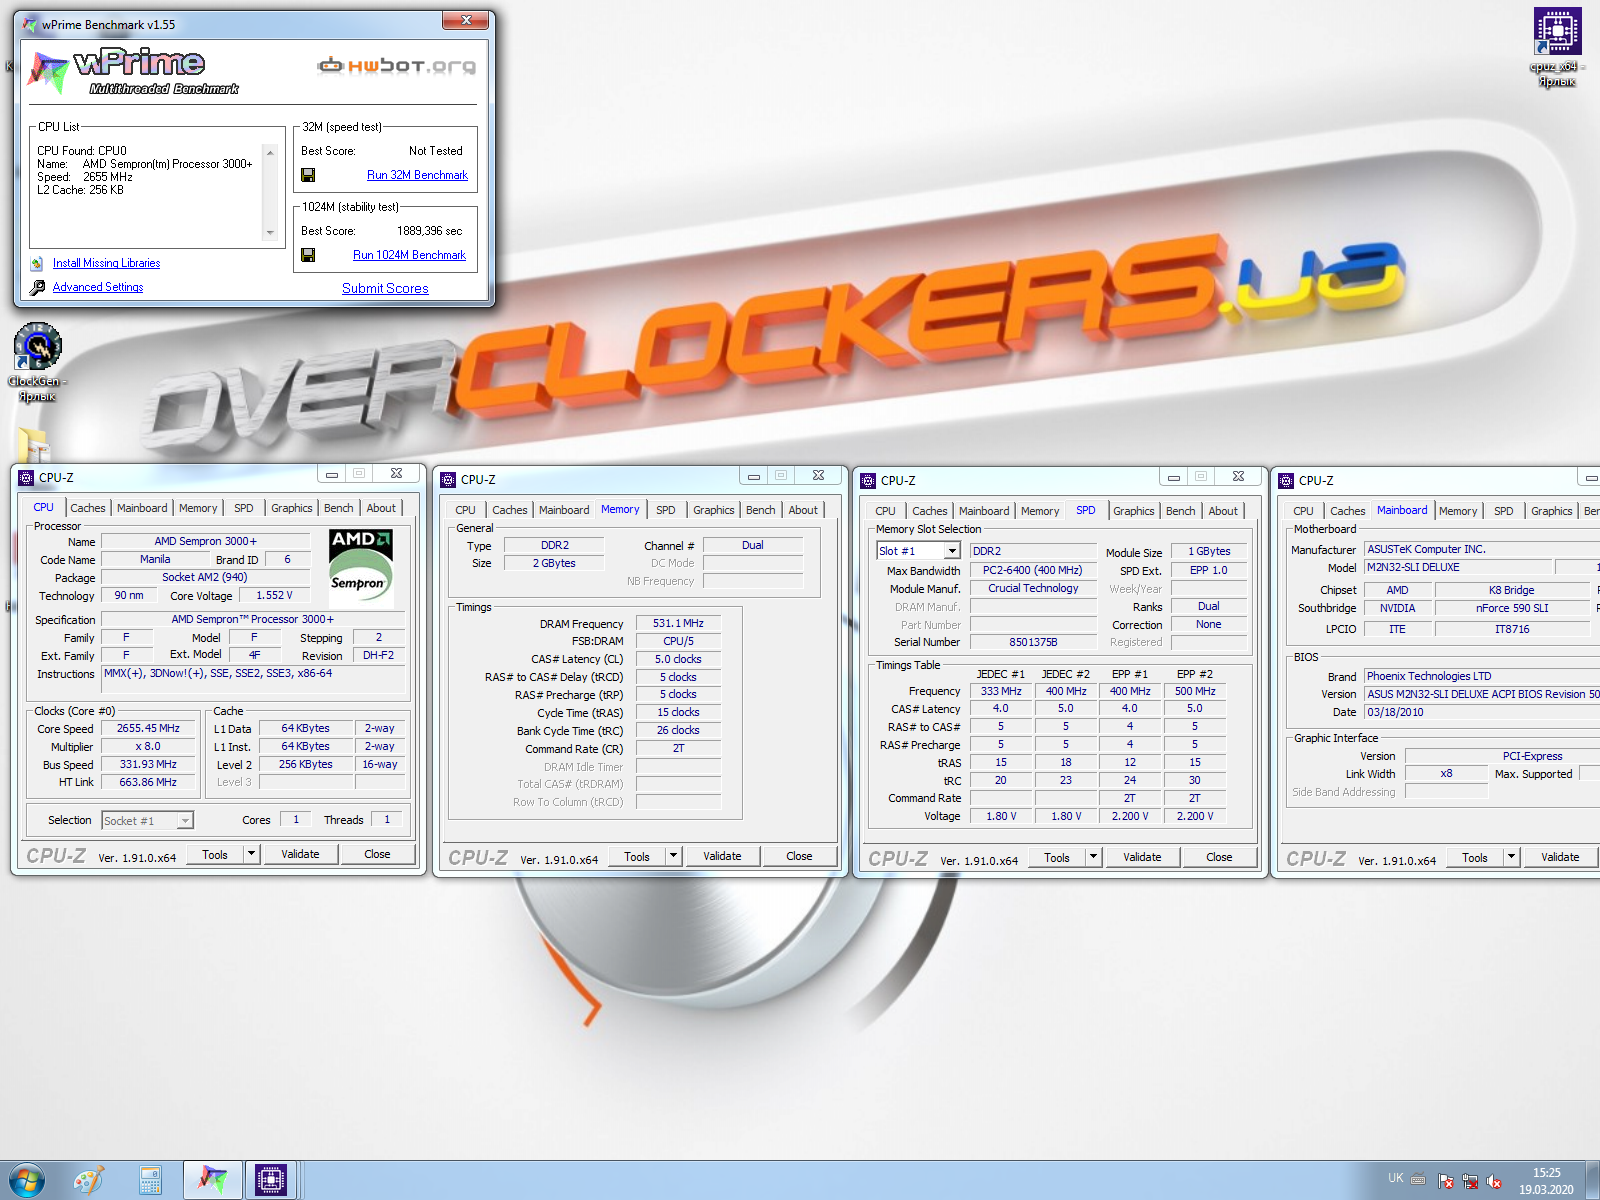The image size is (1600, 1200).
Task: Click the CPU List scrollbar up arrow
Action: [x=270, y=152]
